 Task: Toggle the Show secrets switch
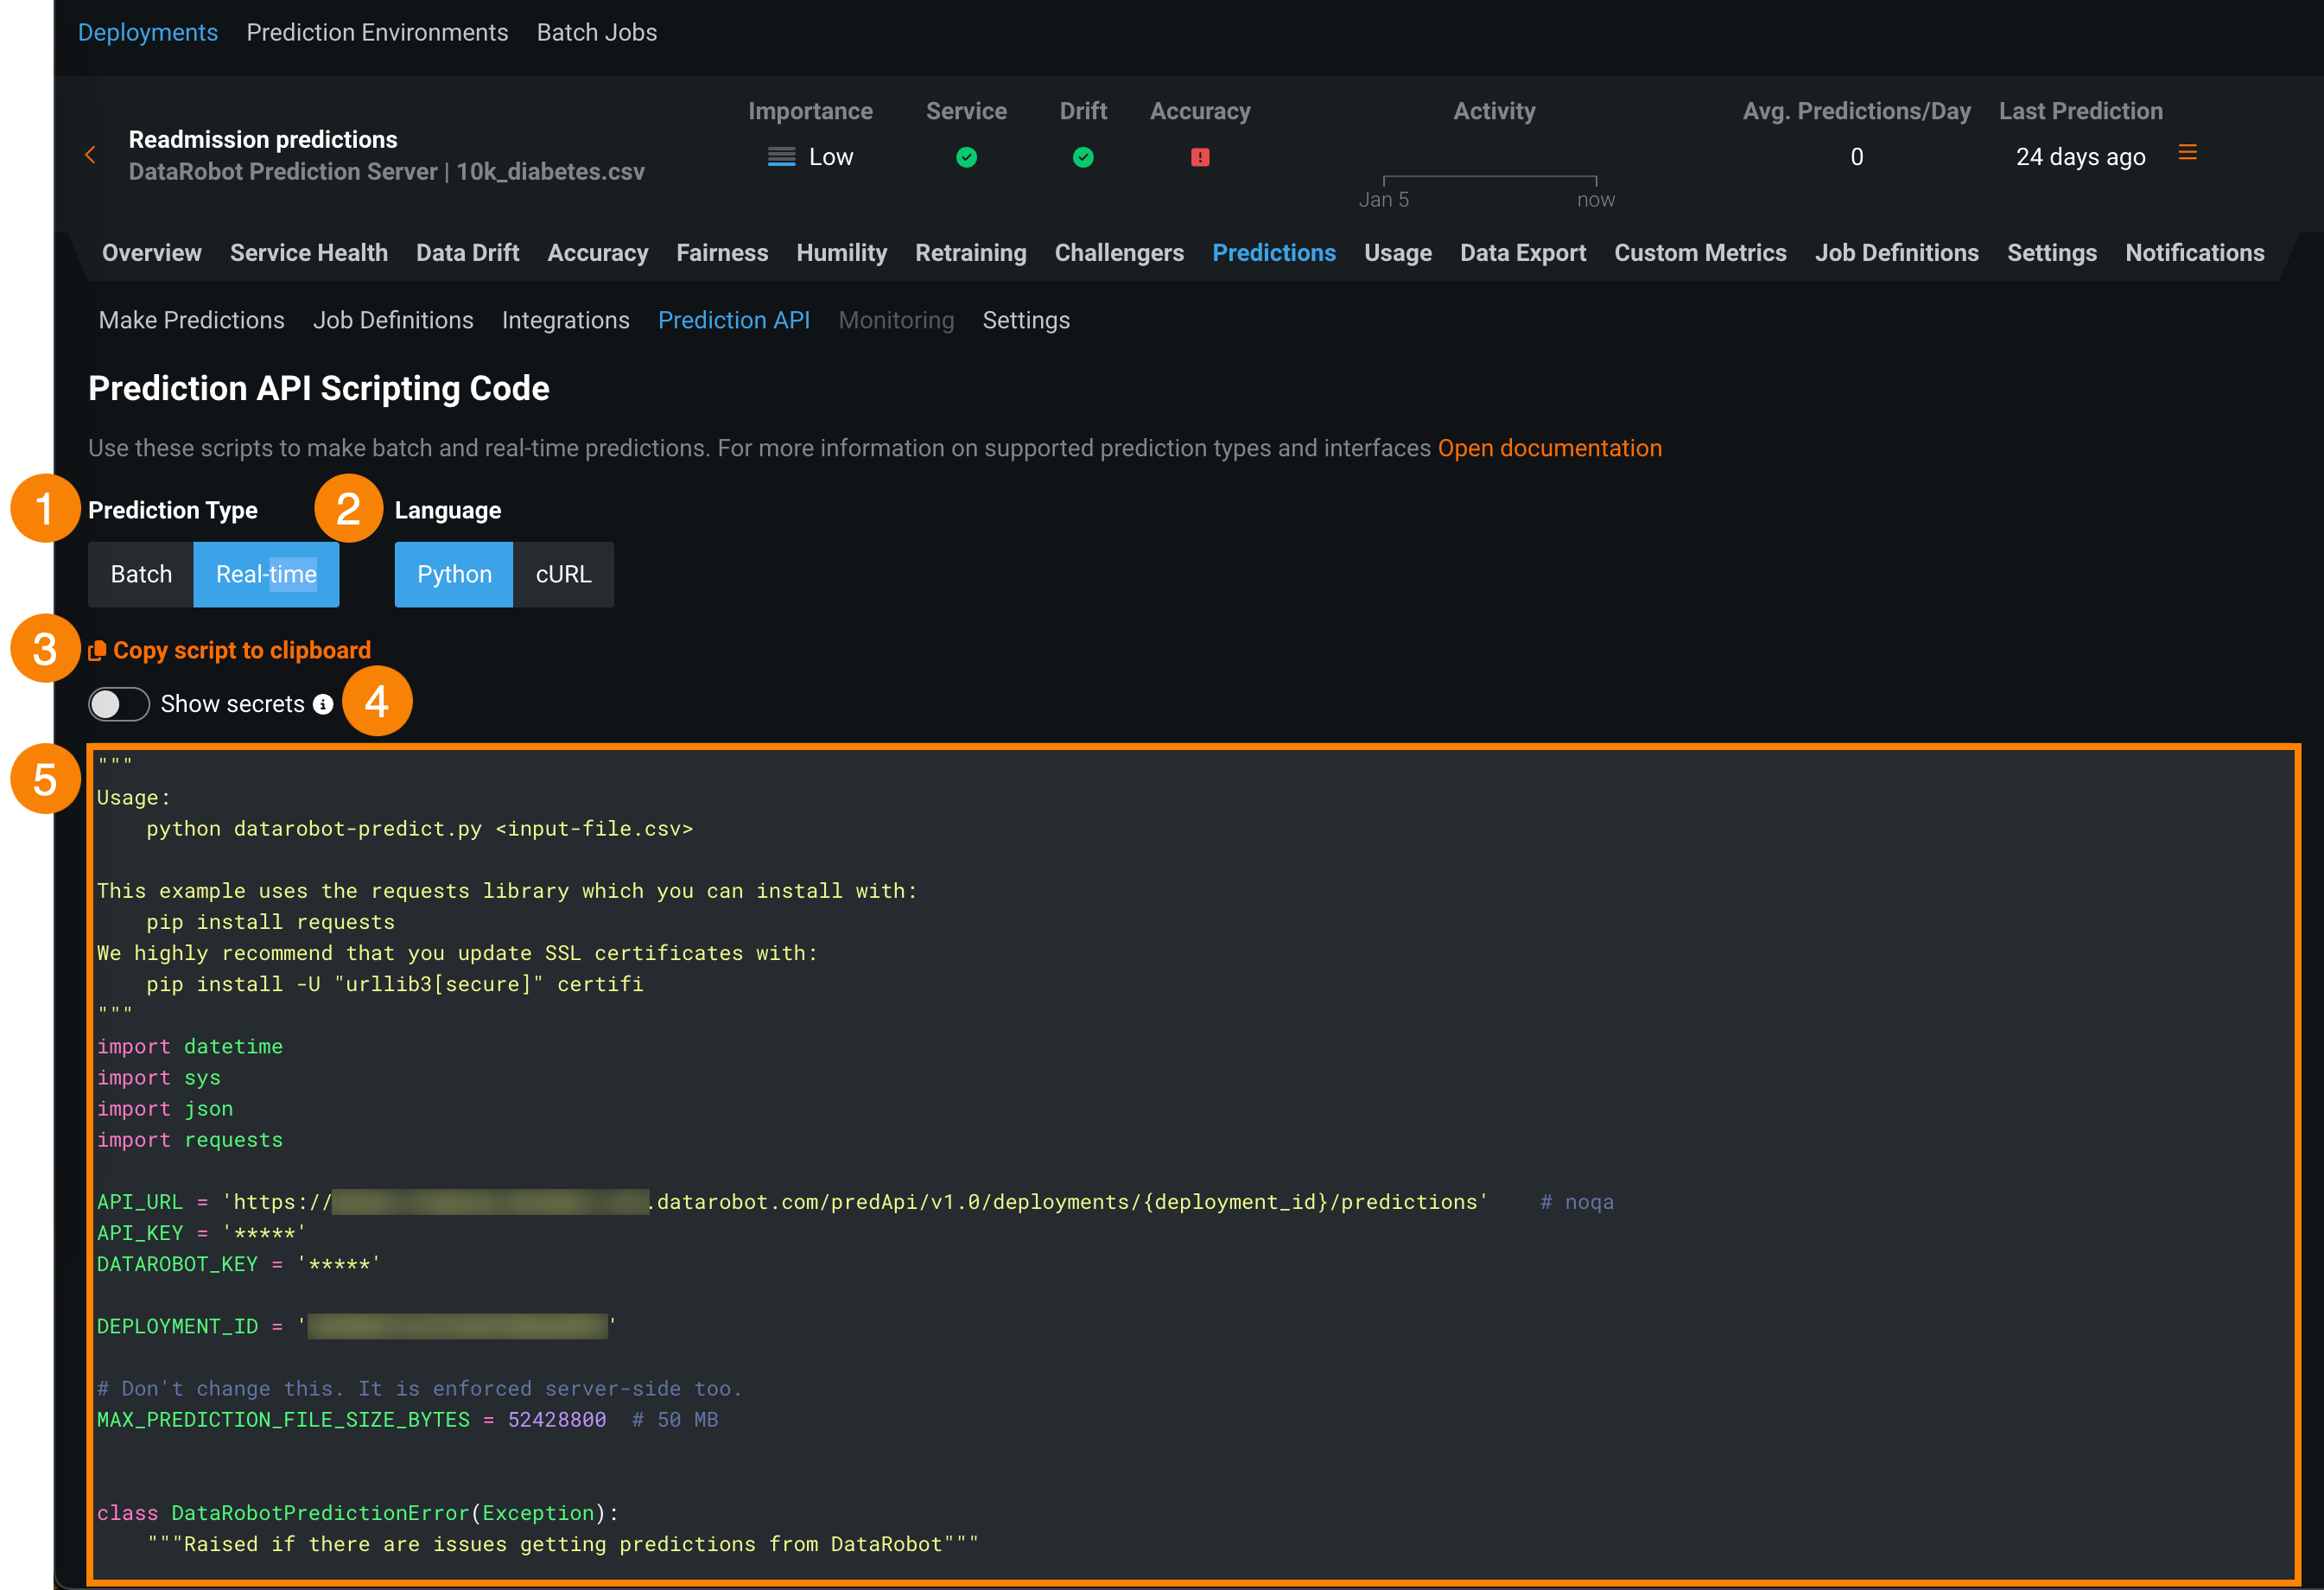[x=119, y=704]
